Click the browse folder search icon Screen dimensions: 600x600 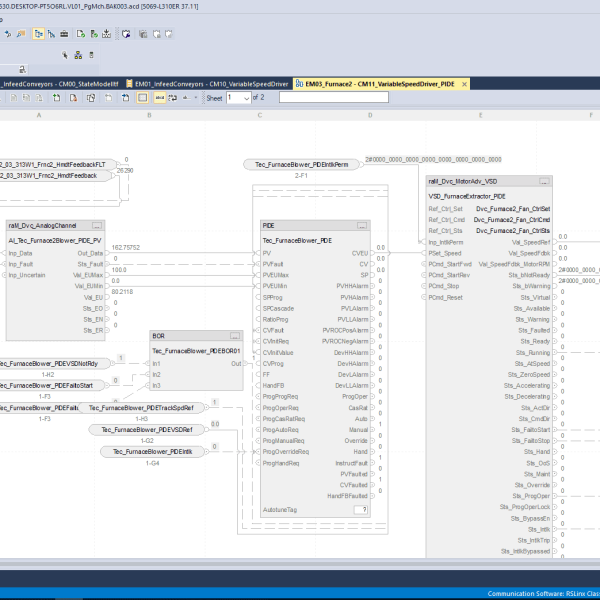(21, 34)
